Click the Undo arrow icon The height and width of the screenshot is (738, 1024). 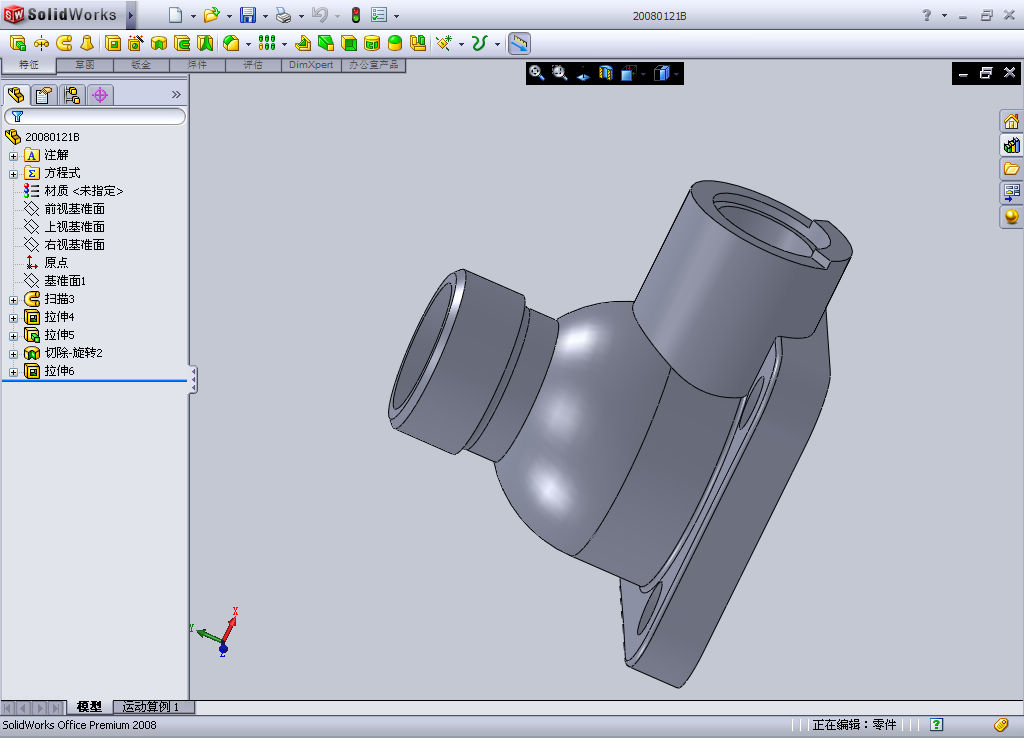pos(319,14)
